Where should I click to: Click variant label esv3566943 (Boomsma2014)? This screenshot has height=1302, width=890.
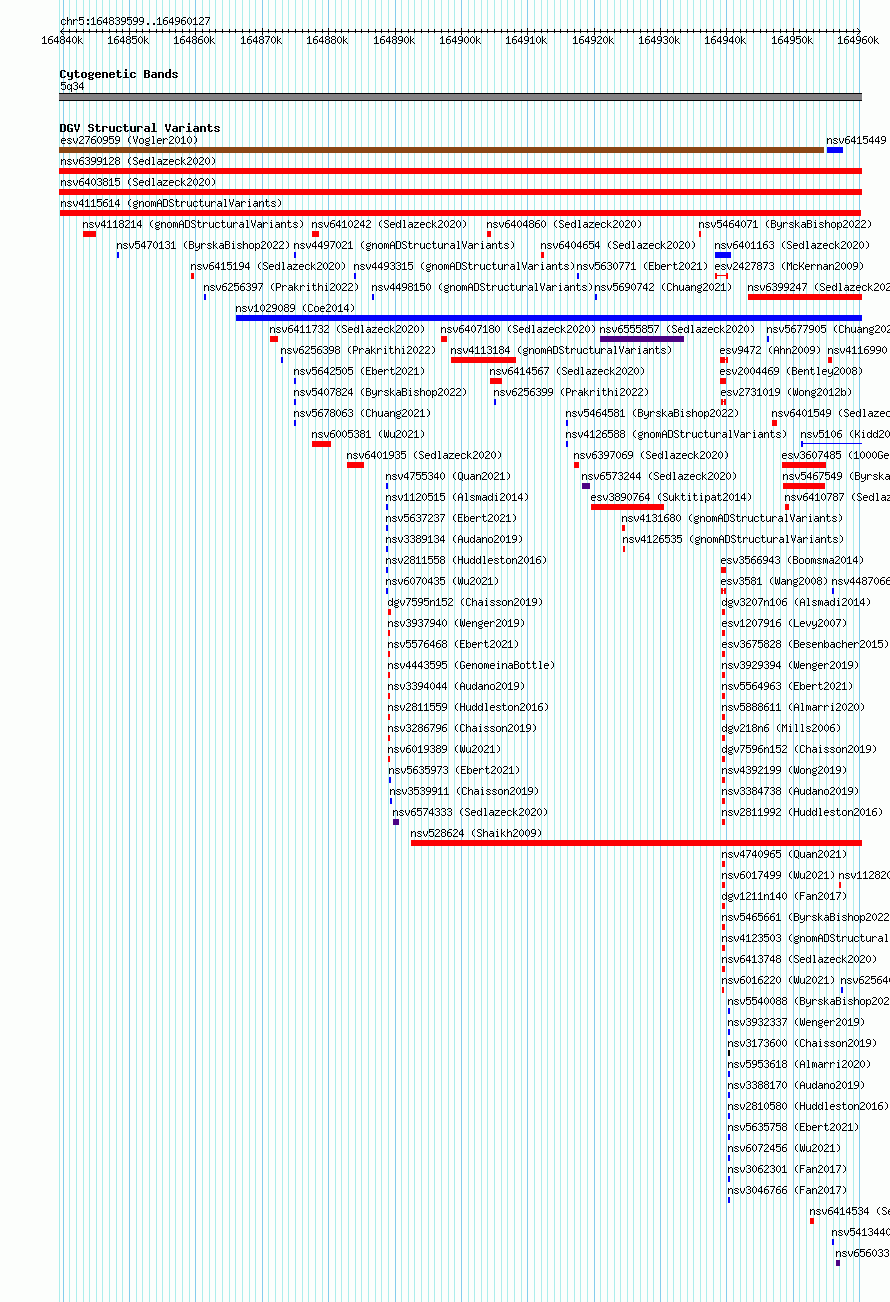coord(793,560)
